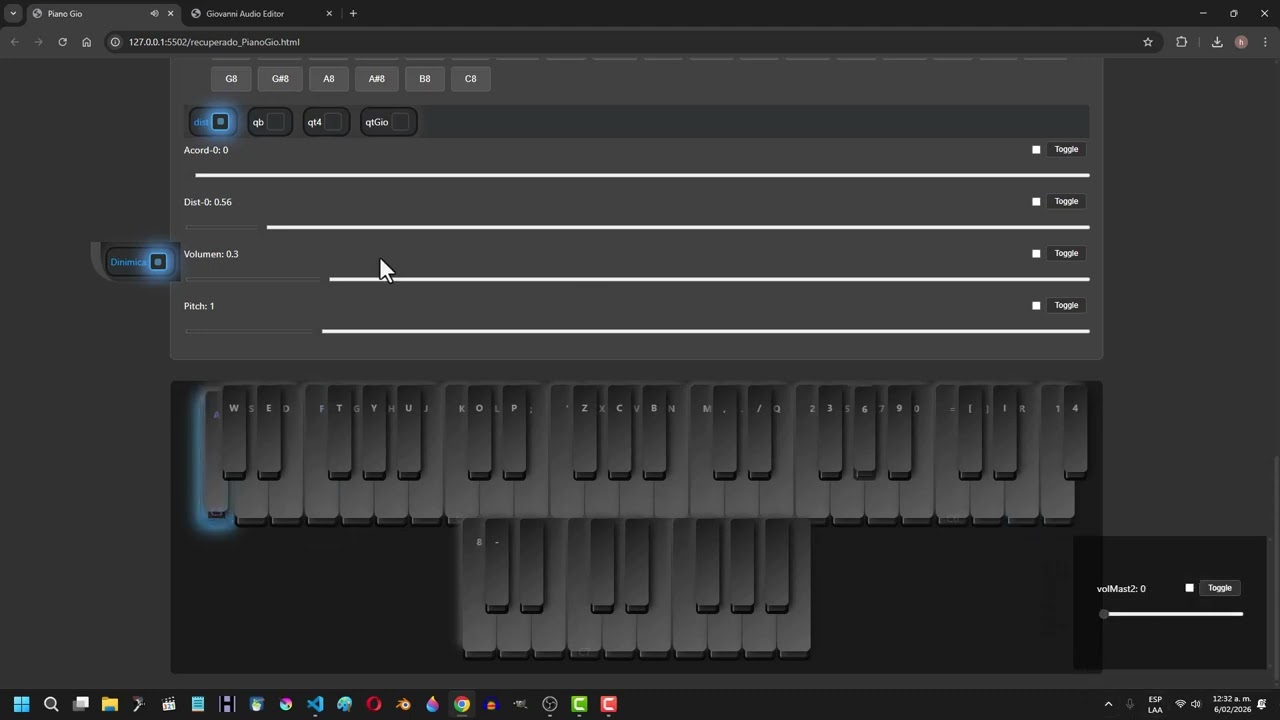Open the Wi-Fi network tray icon
Screen dimensions: 1280x720
[1180, 704]
